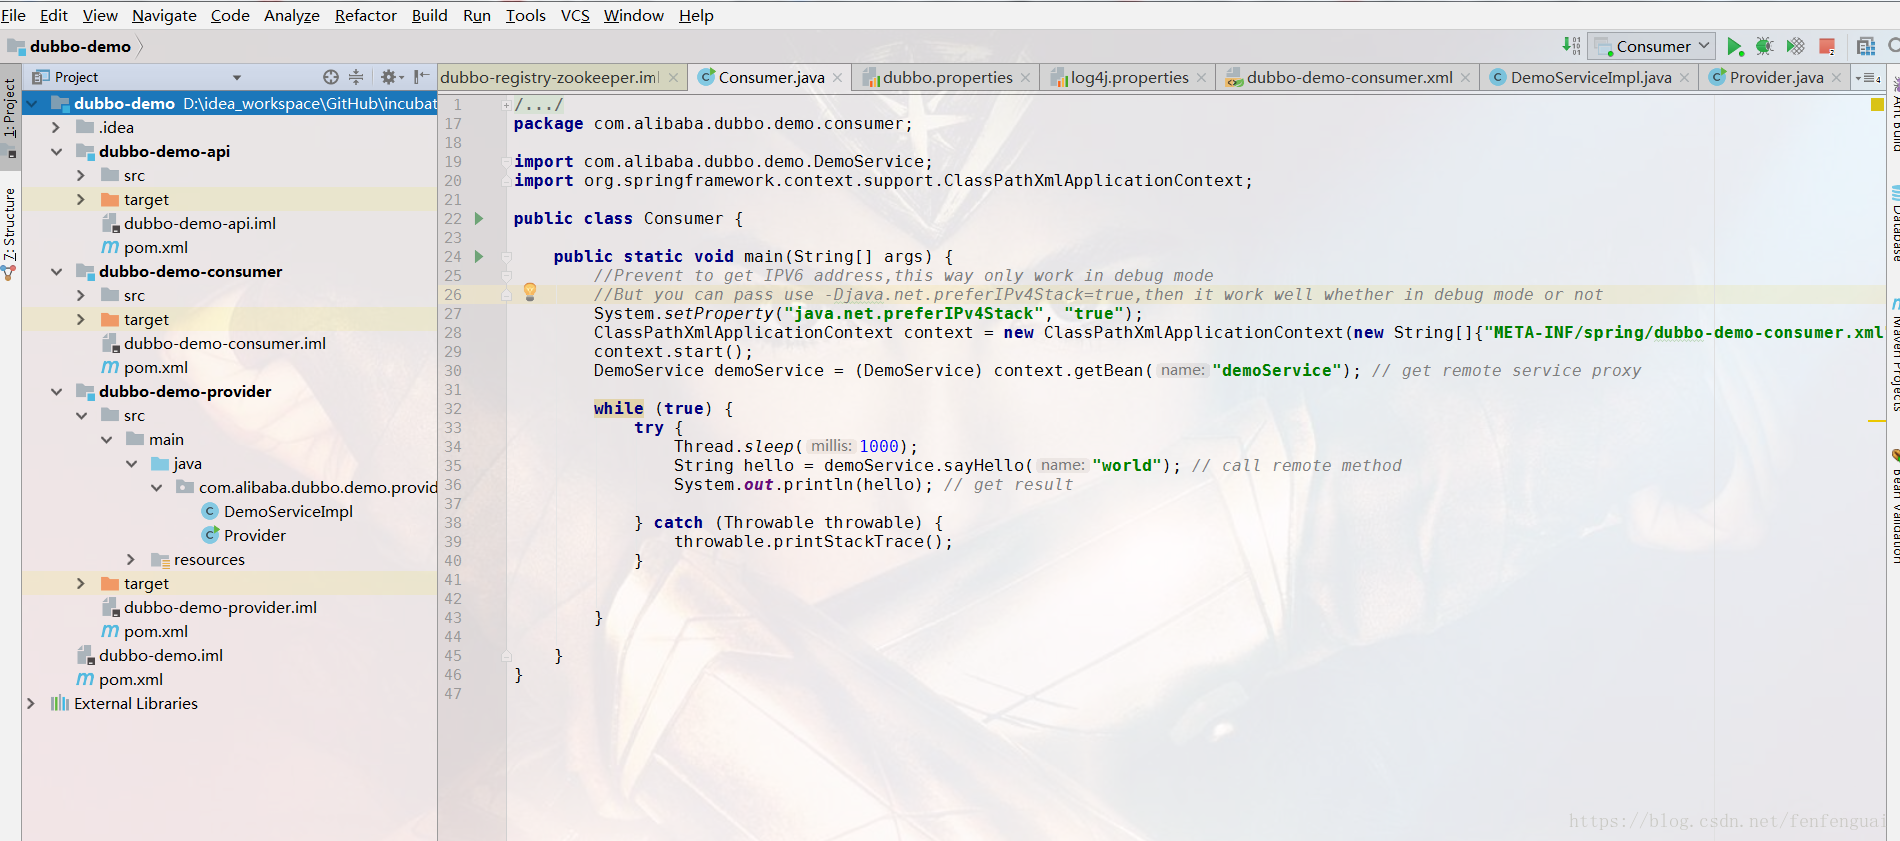Close the log4j.properties tab
Image resolution: width=1900 pixels, height=841 pixels.
[1201, 78]
